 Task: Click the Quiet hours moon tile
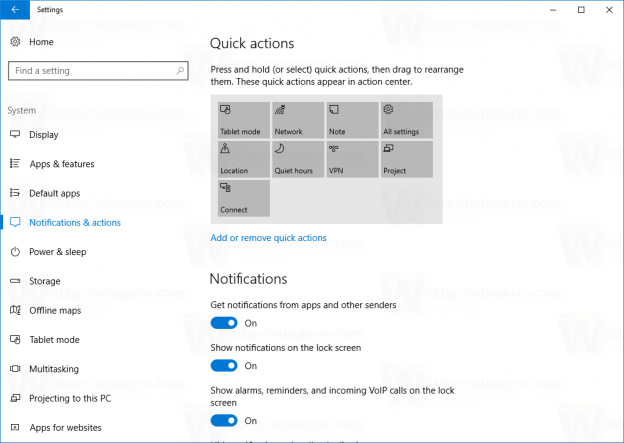tap(298, 159)
